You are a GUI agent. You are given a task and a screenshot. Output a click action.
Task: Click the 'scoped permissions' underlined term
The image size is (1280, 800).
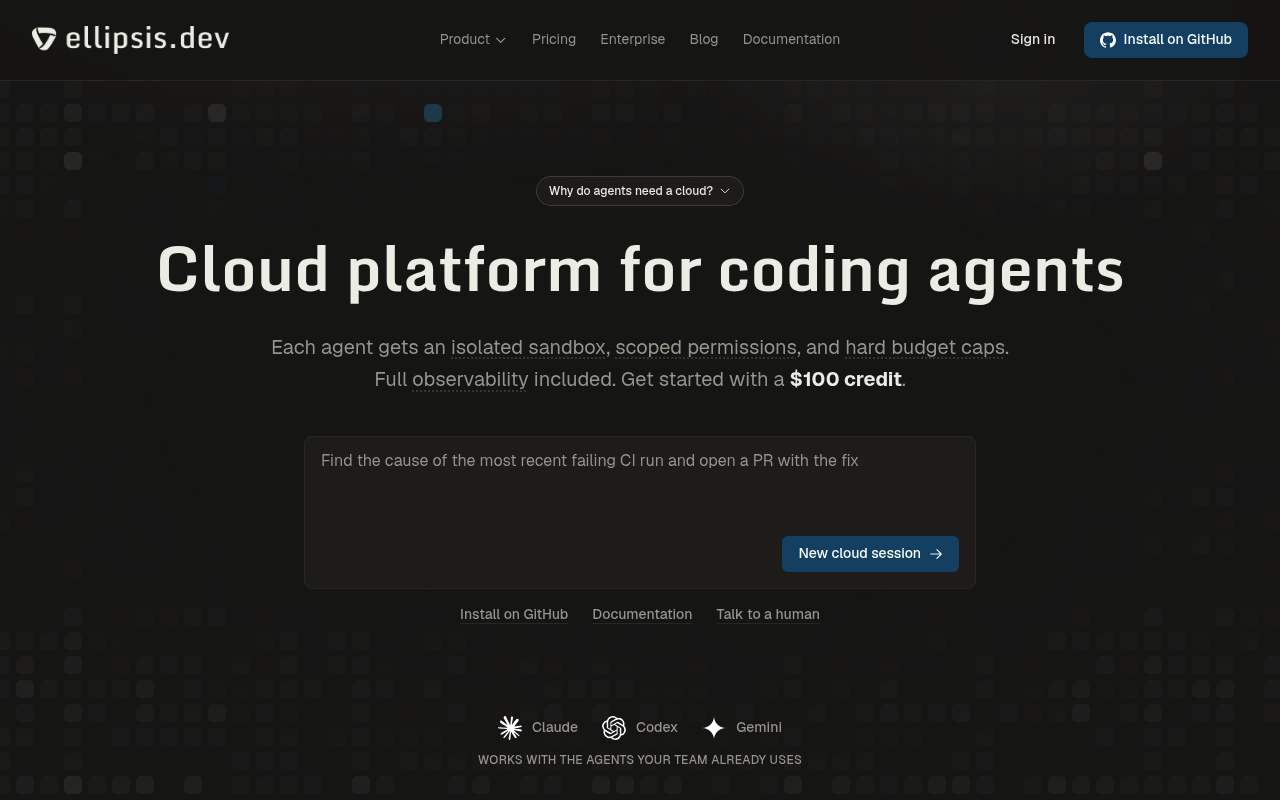(706, 348)
